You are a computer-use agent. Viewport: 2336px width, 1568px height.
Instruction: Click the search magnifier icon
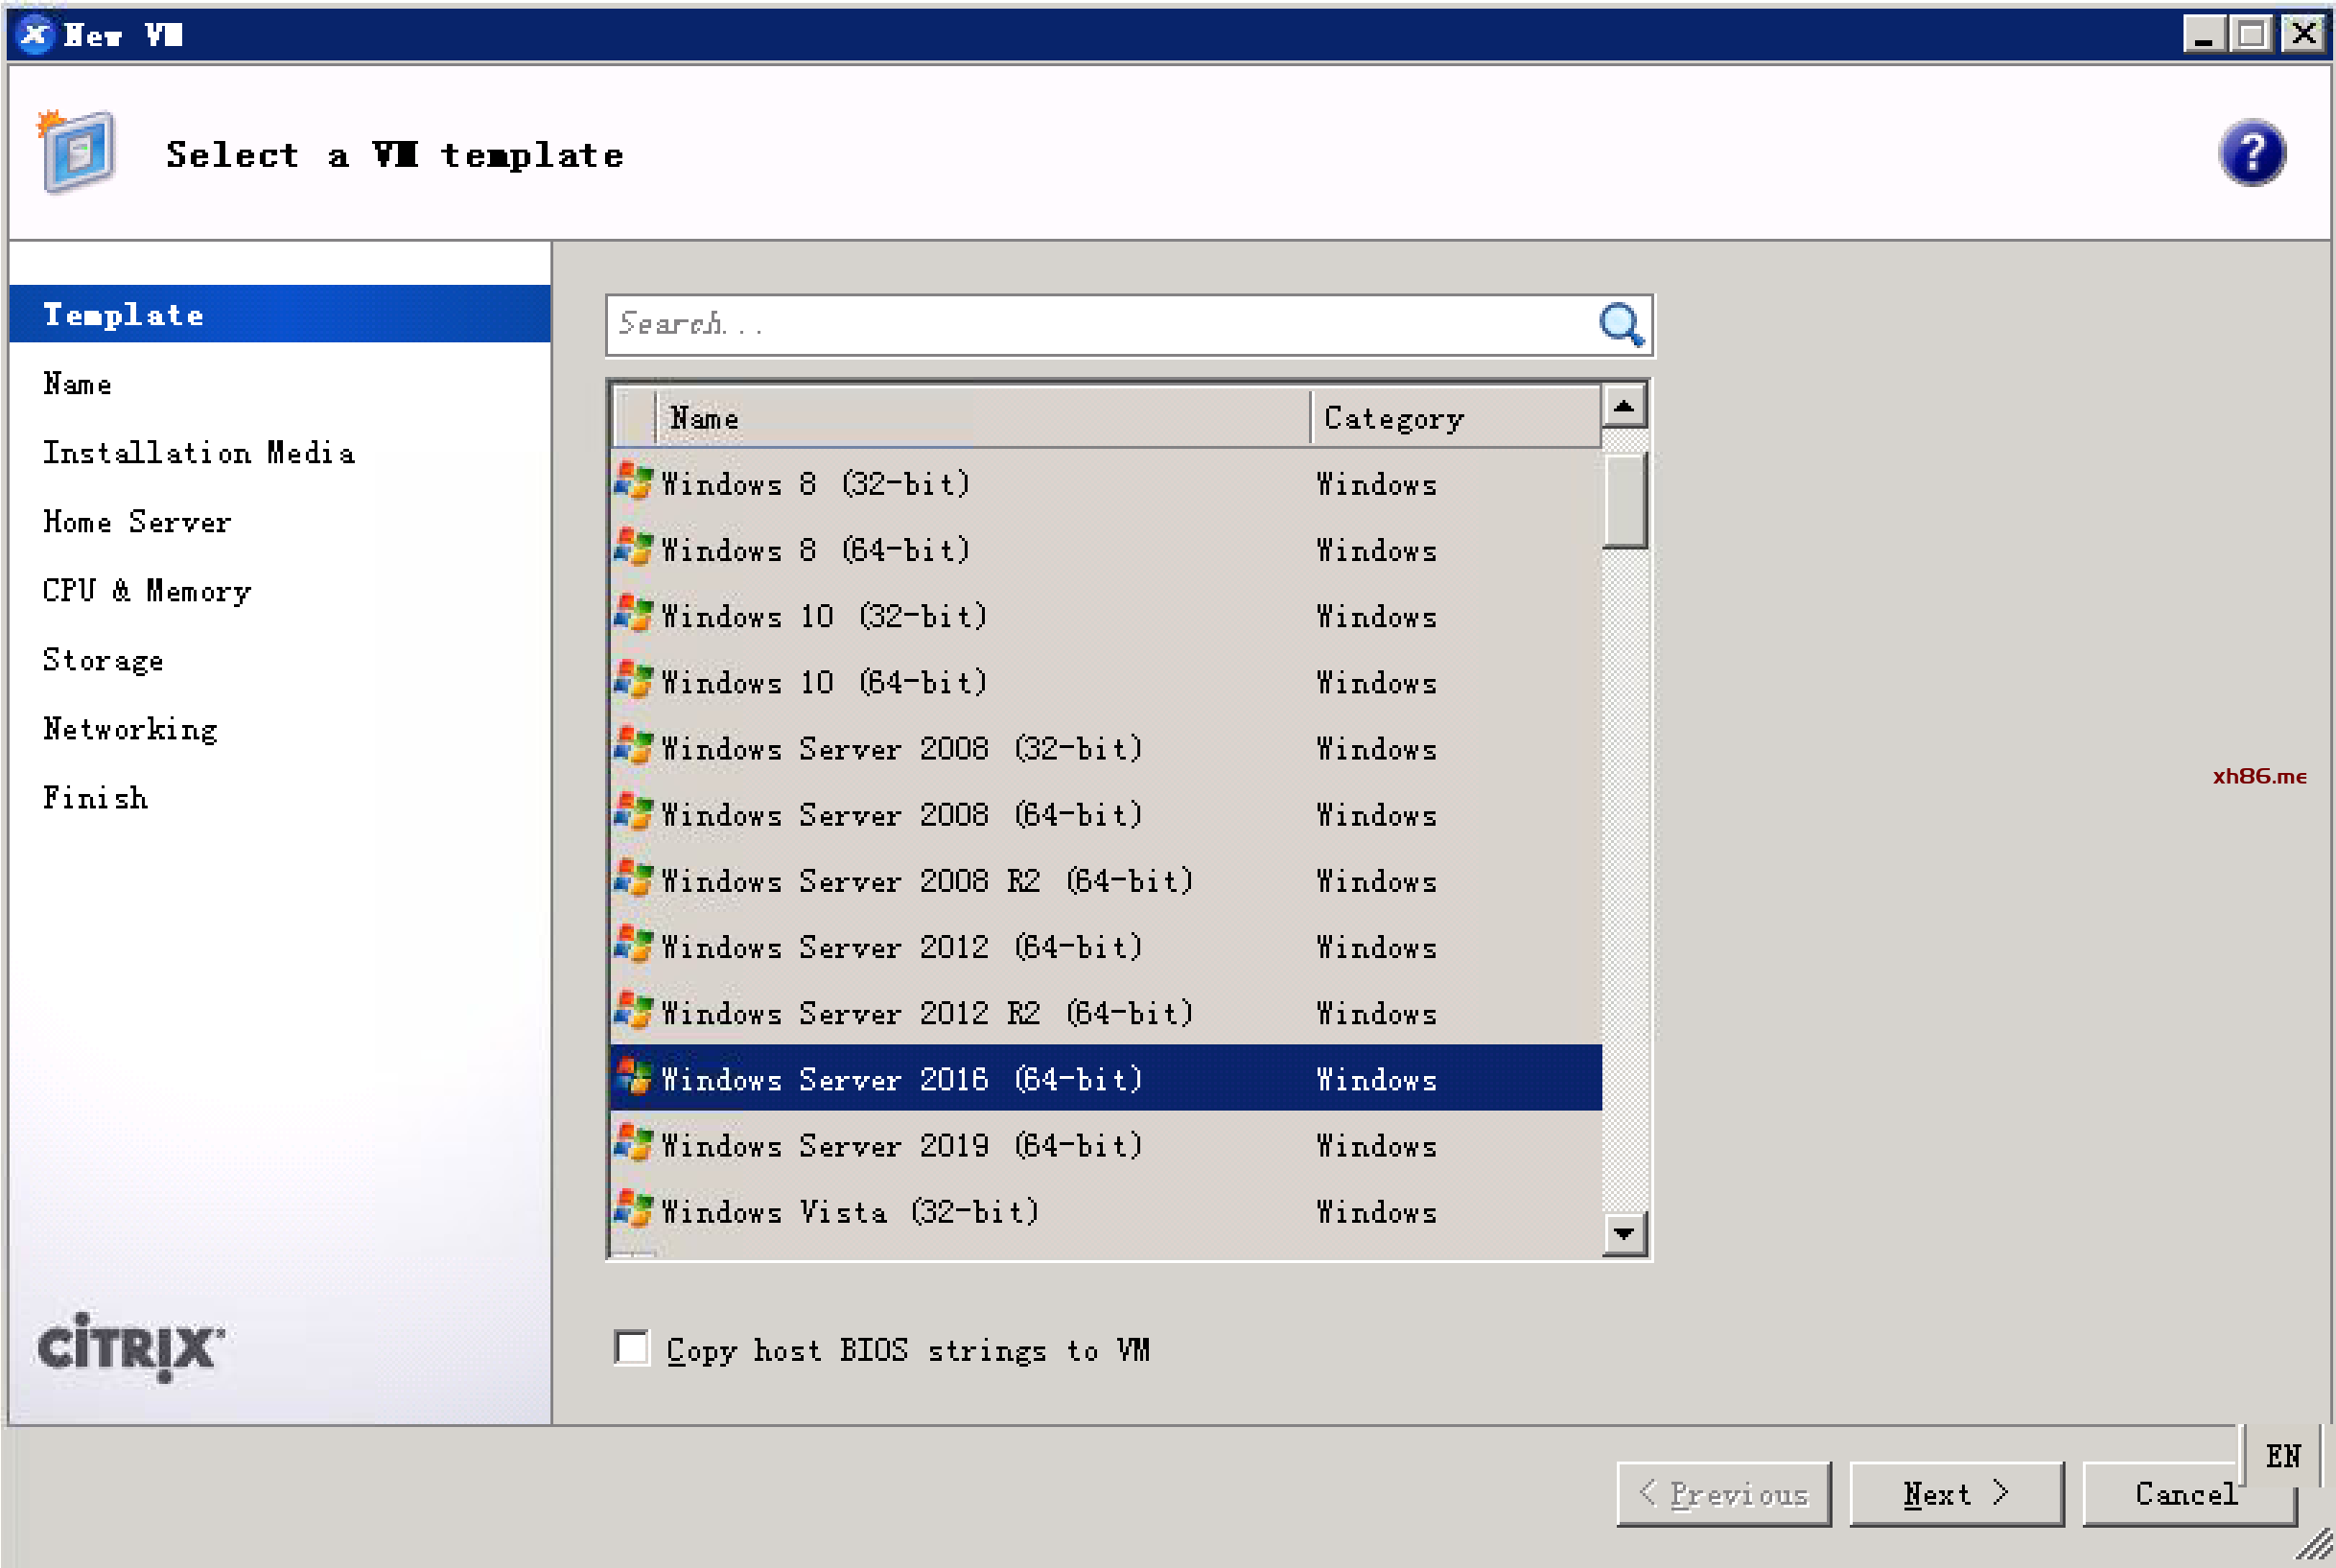tap(1620, 325)
